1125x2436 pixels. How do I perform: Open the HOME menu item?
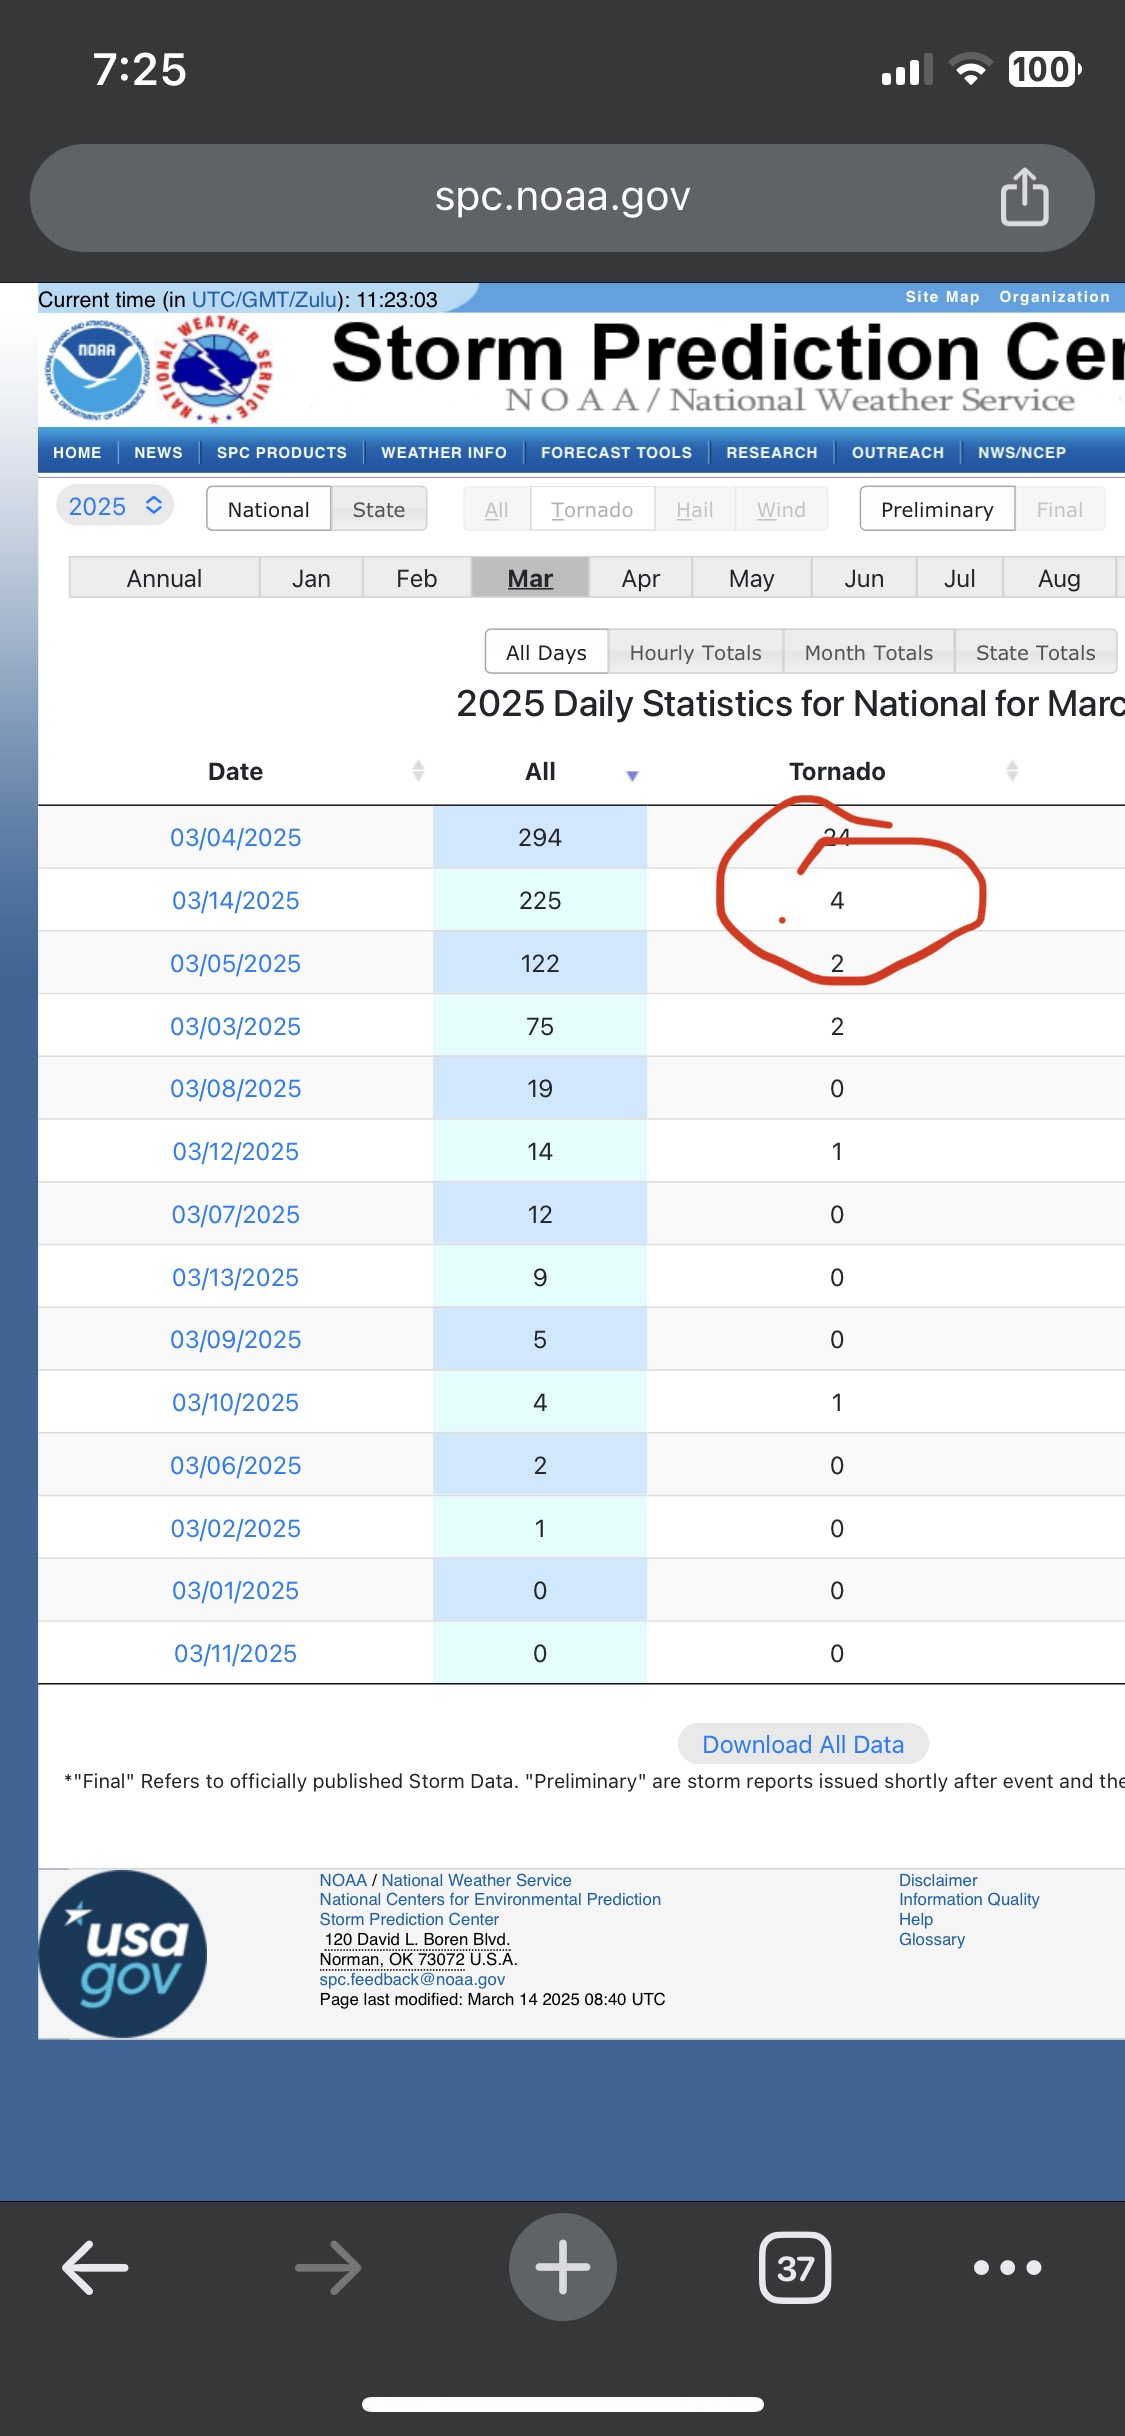click(x=77, y=452)
